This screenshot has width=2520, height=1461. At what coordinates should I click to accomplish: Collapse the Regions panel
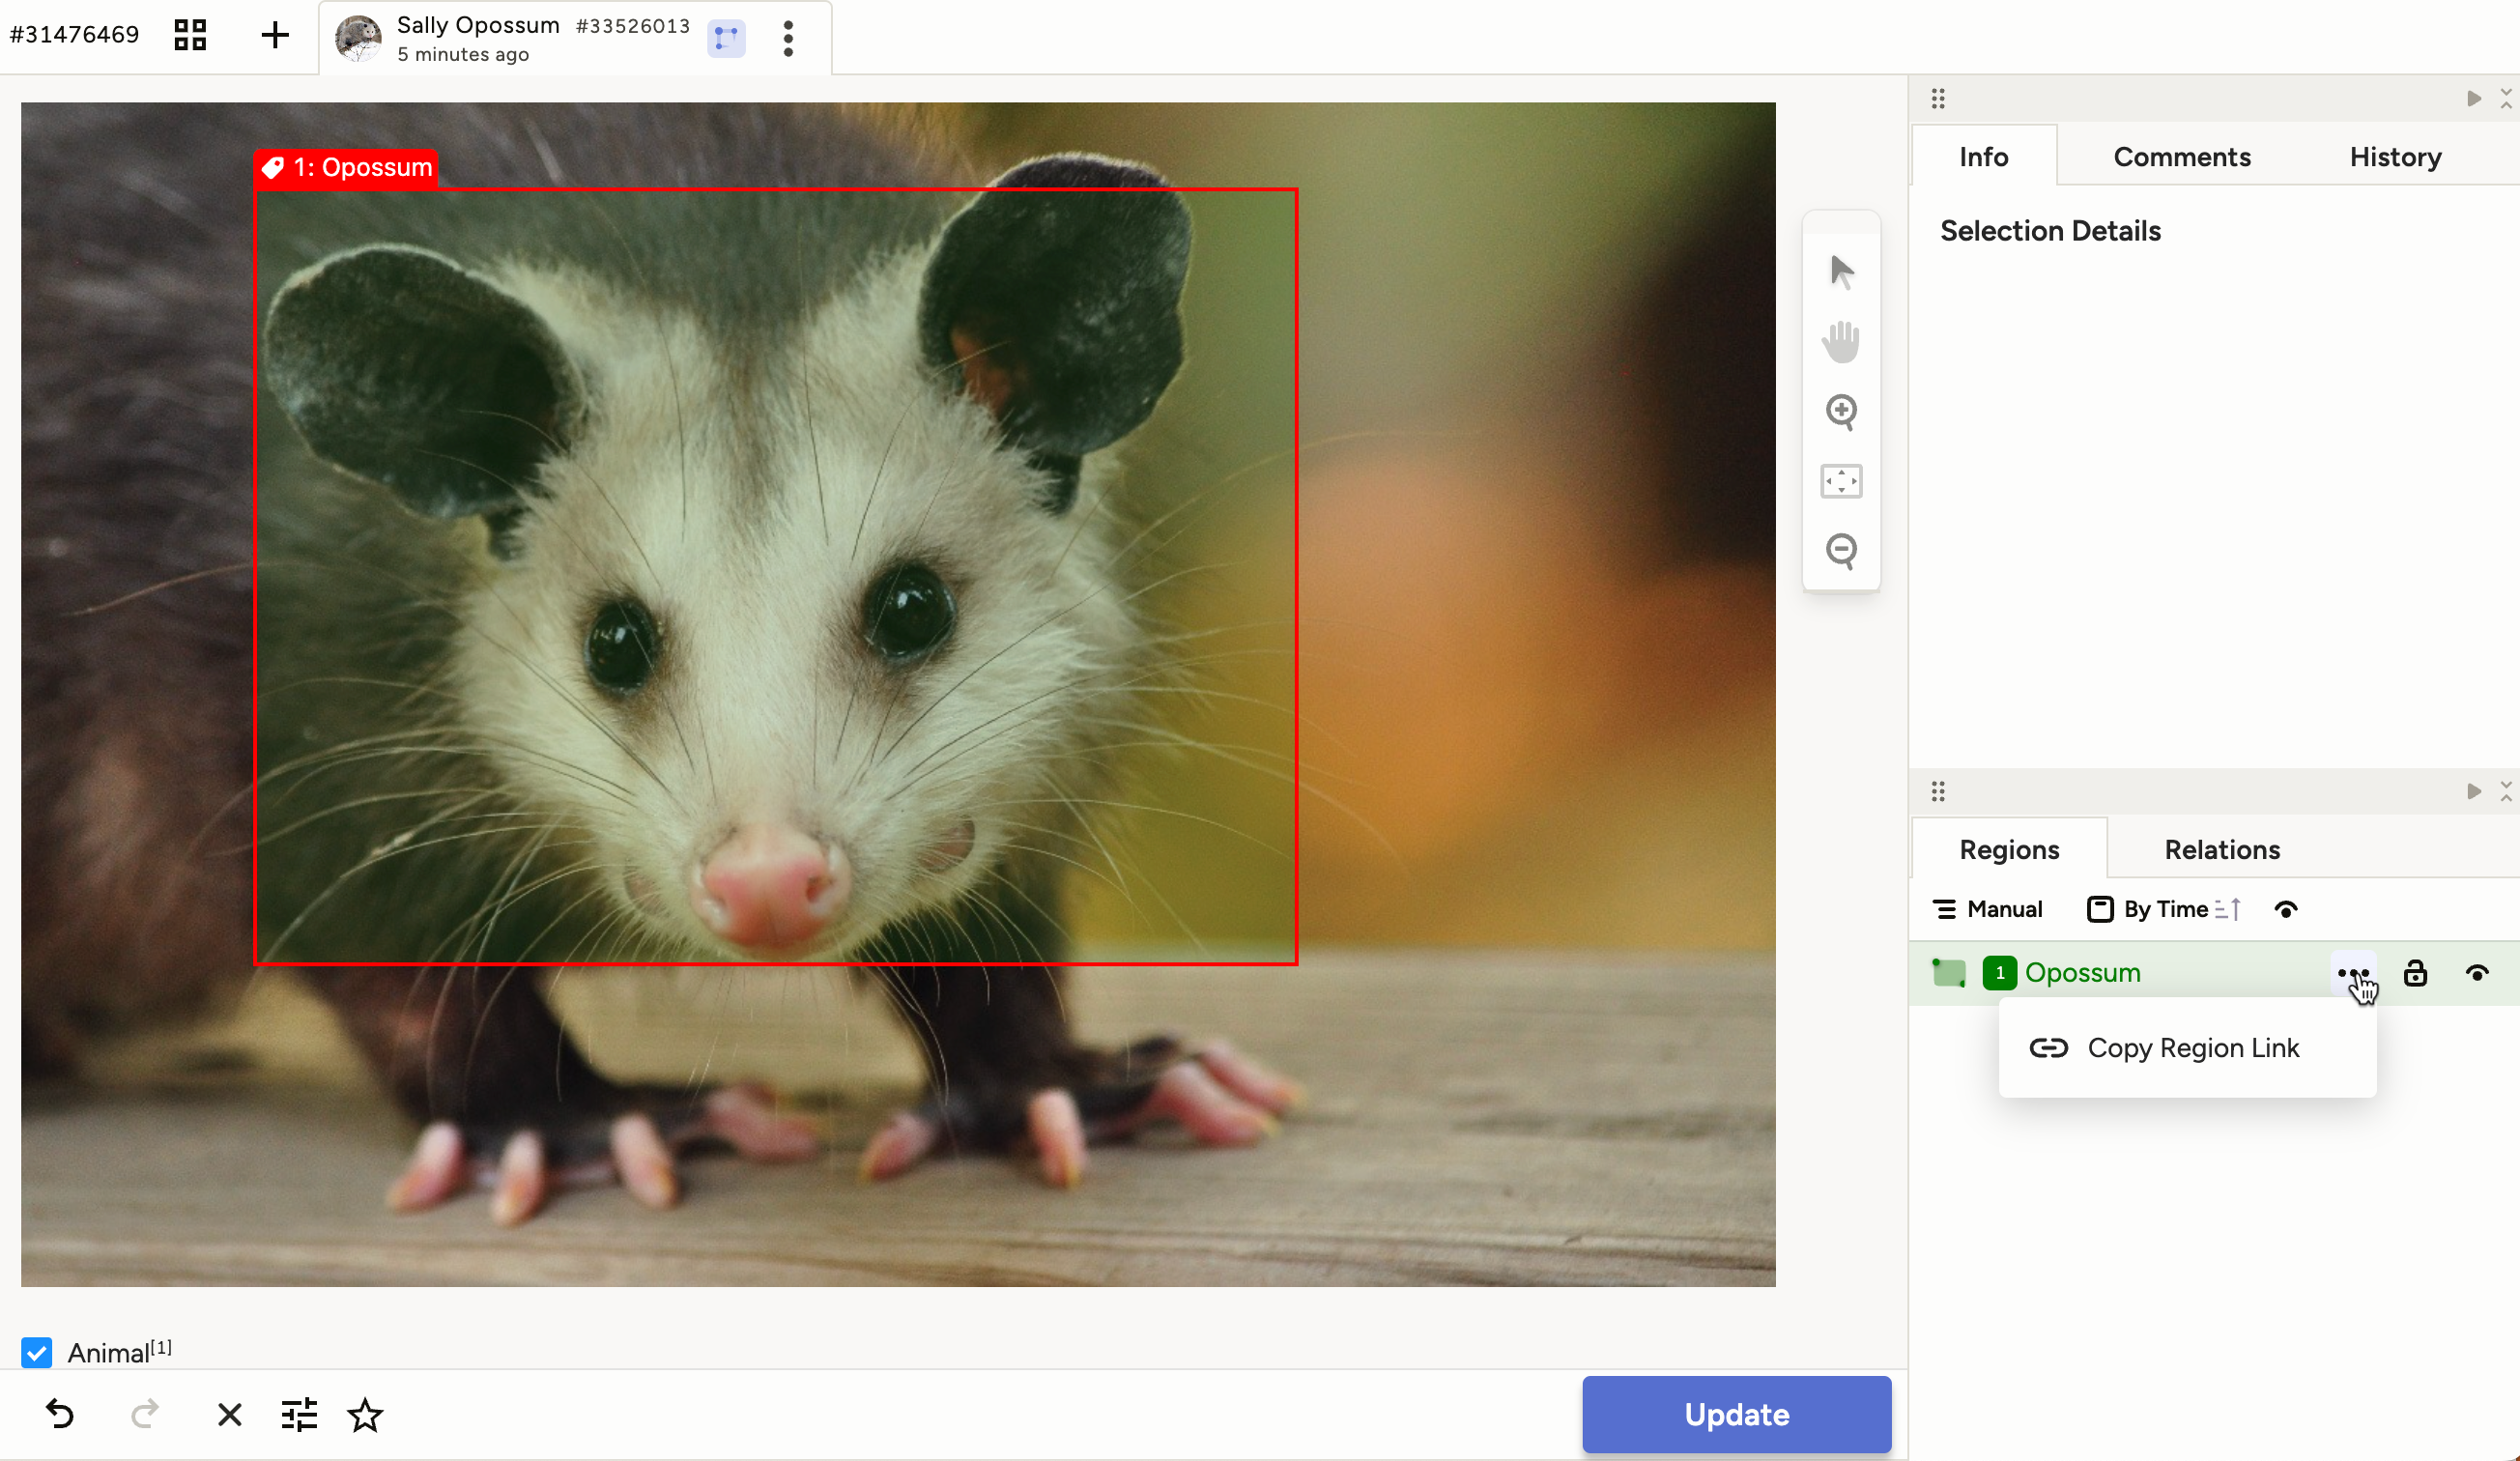(x=2505, y=791)
